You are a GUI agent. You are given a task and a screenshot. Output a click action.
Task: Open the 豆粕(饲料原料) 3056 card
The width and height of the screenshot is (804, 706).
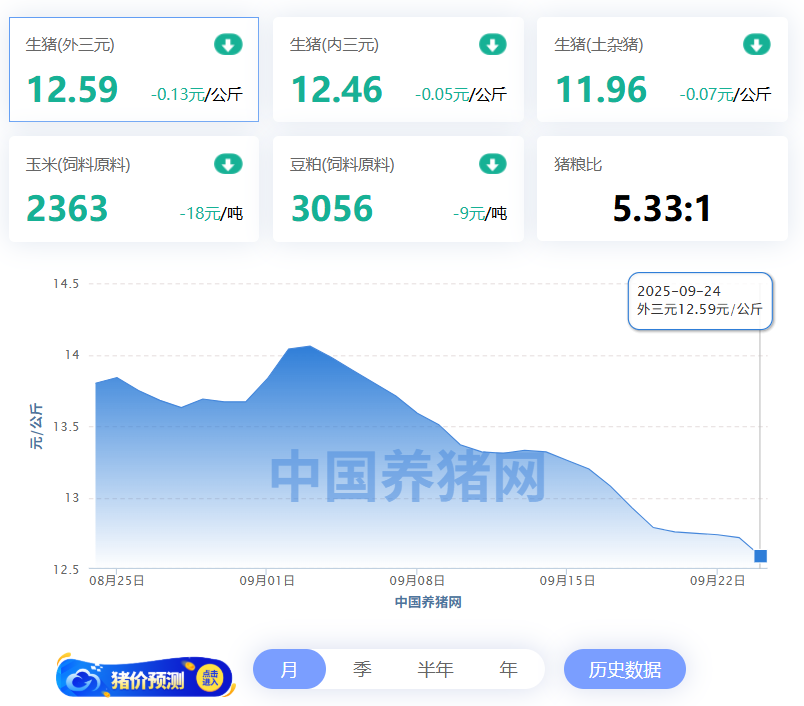pyautogui.click(x=398, y=190)
